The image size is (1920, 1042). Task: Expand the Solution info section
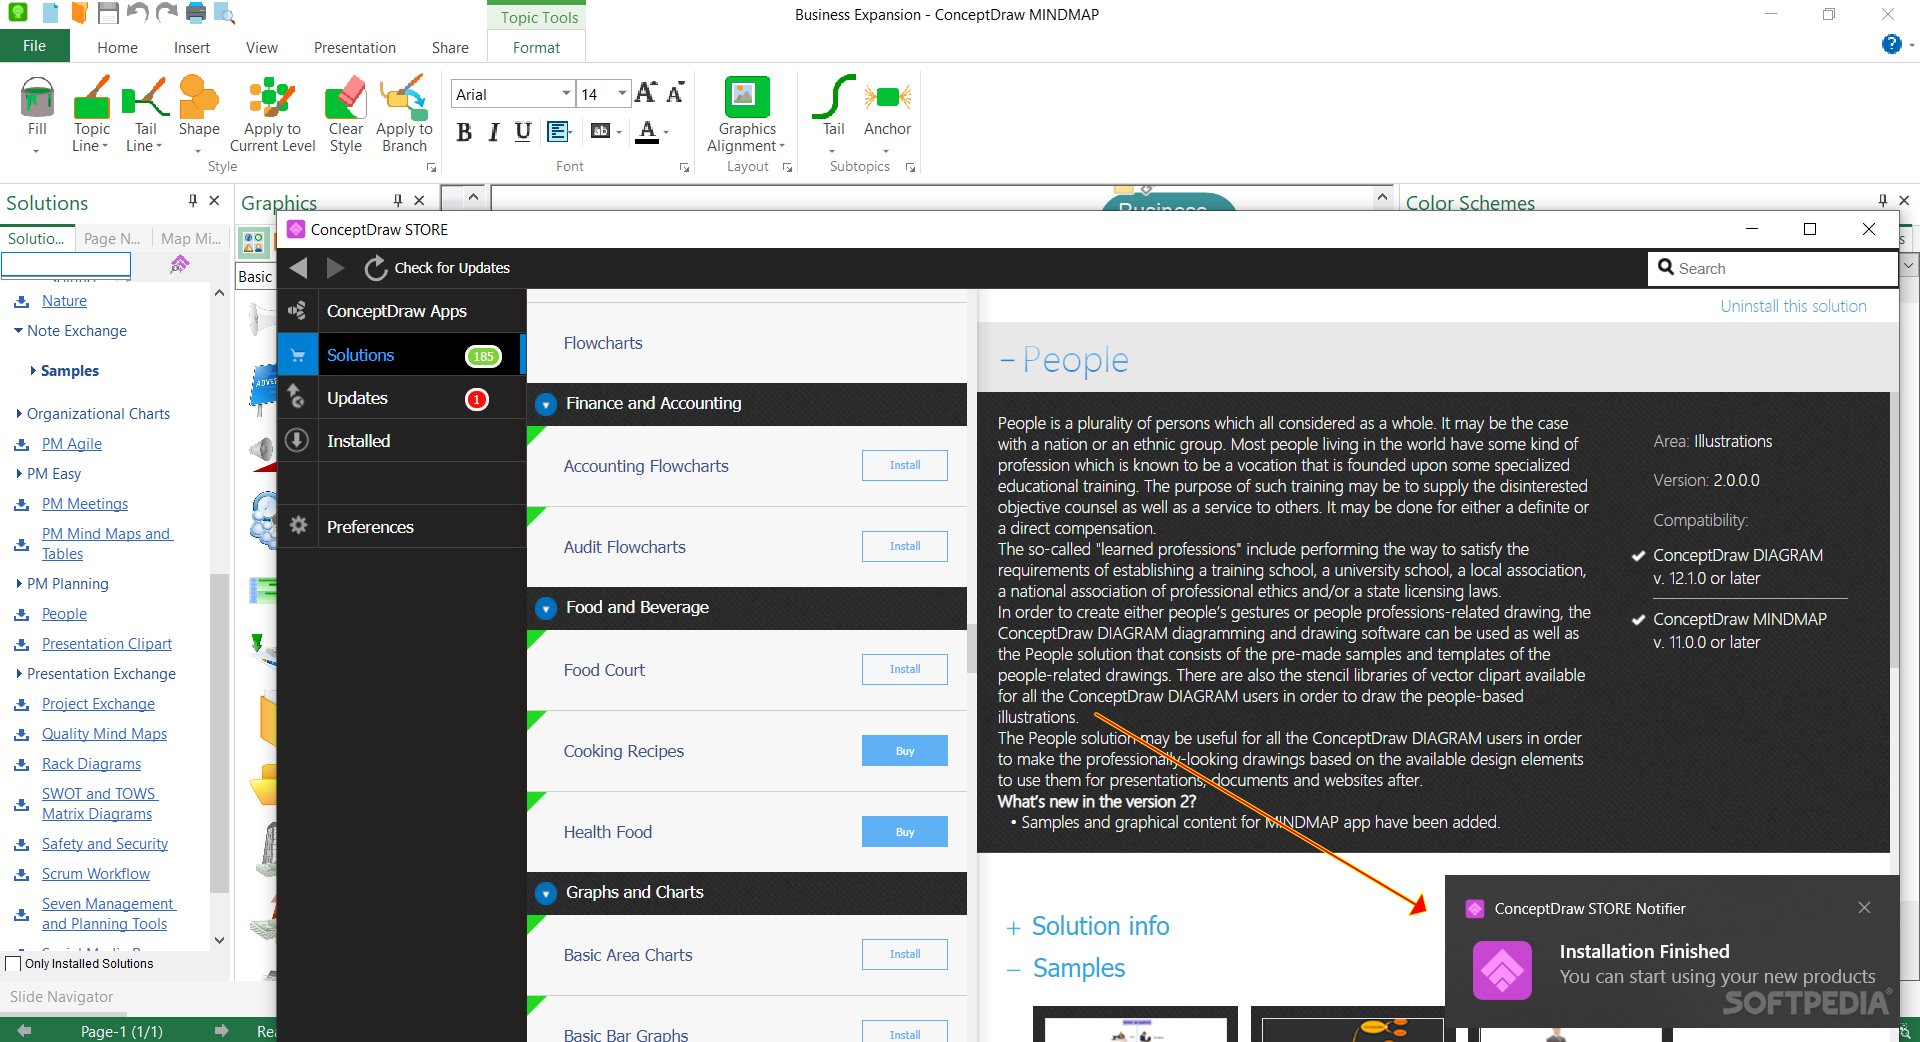[x=1087, y=926]
